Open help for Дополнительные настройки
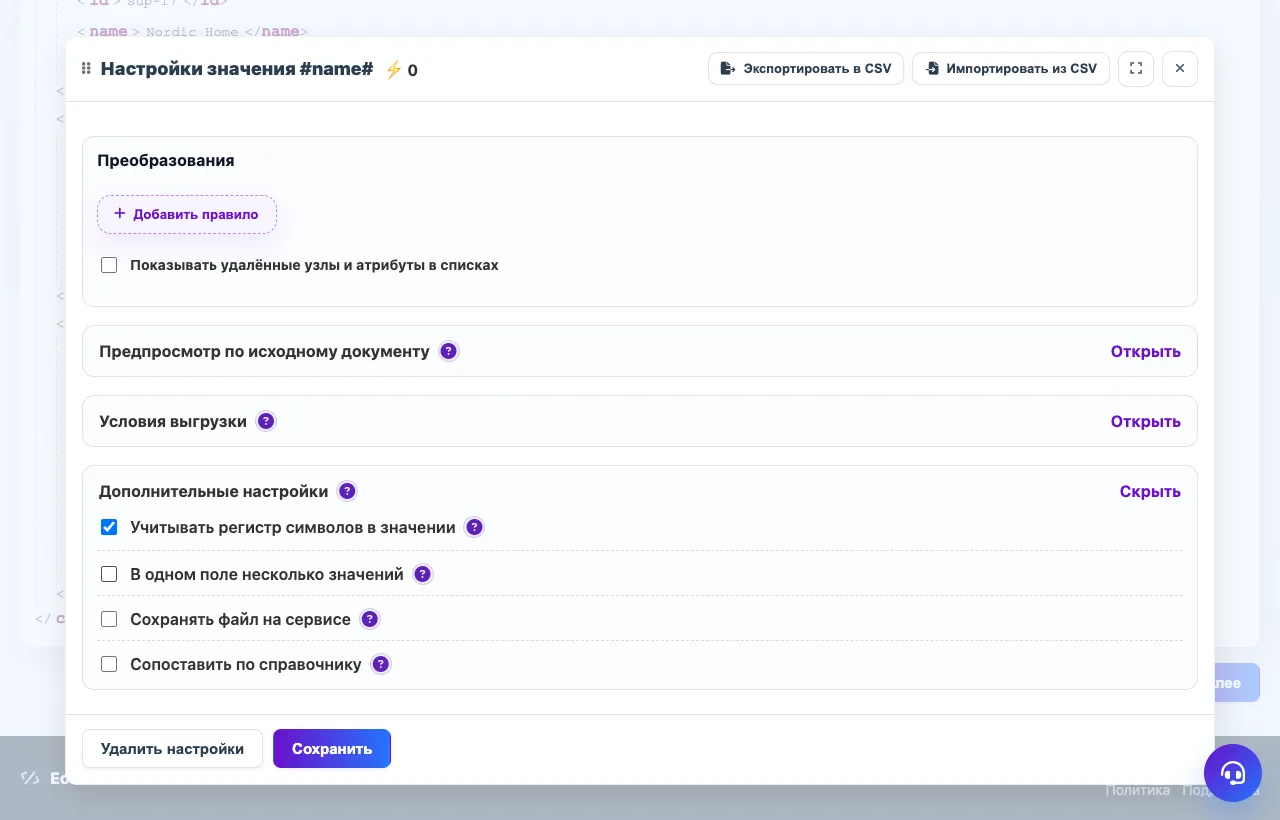 click(347, 491)
